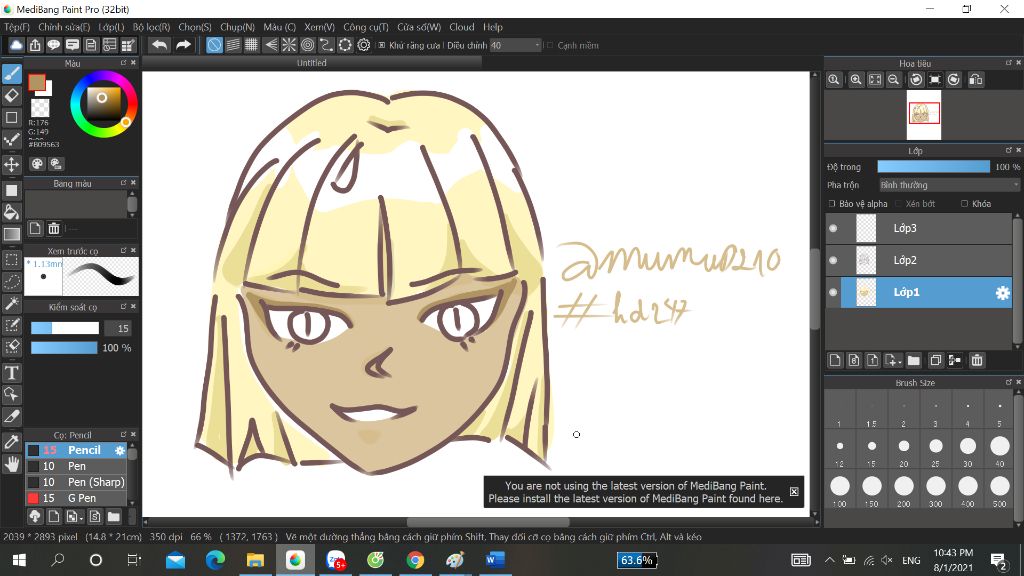
Task: Switch to the Untitled canvas tab
Action: pos(312,63)
